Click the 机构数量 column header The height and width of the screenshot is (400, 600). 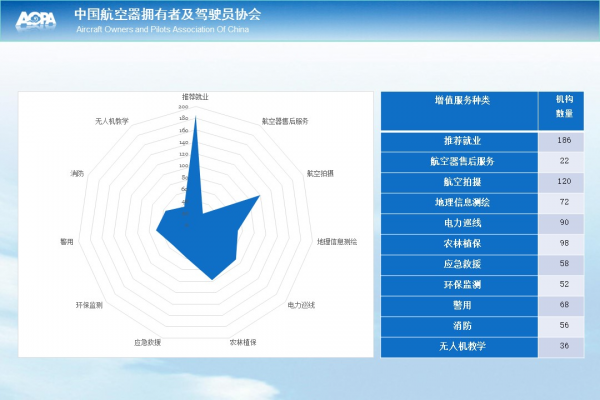tap(564, 106)
